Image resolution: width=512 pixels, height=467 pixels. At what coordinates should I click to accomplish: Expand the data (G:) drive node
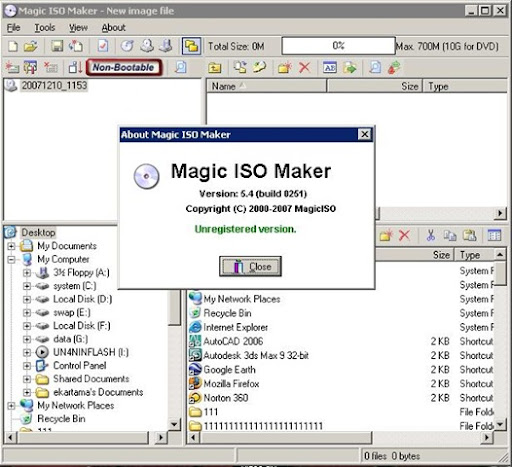[x=27, y=339]
